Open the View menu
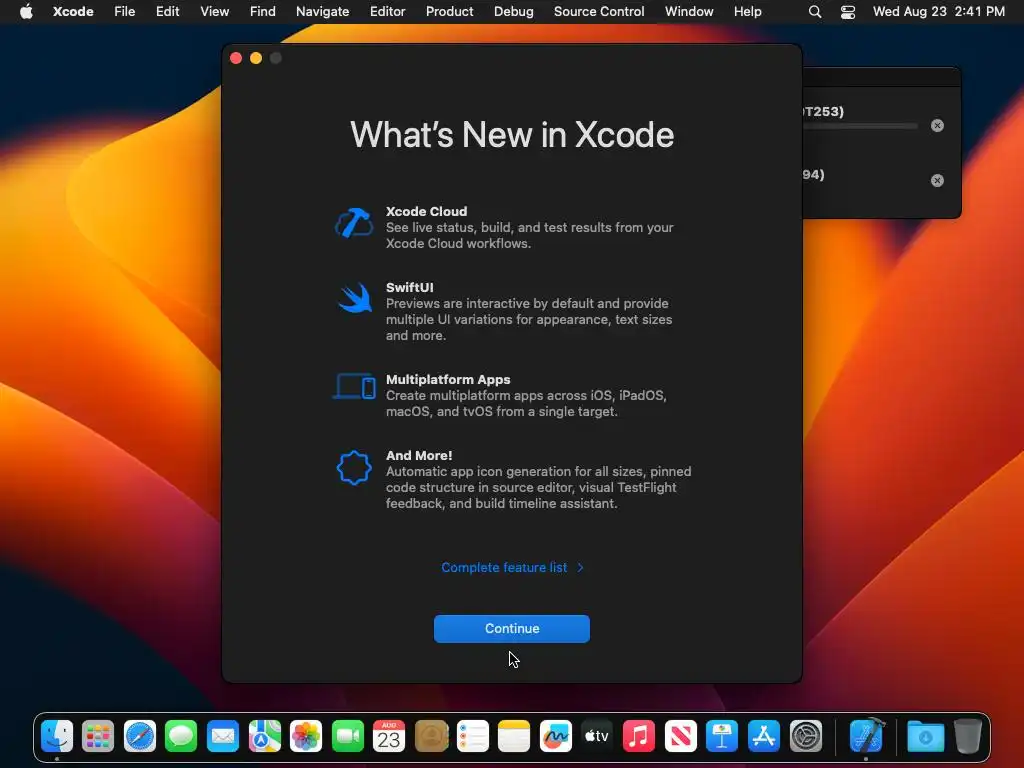 tap(214, 11)
